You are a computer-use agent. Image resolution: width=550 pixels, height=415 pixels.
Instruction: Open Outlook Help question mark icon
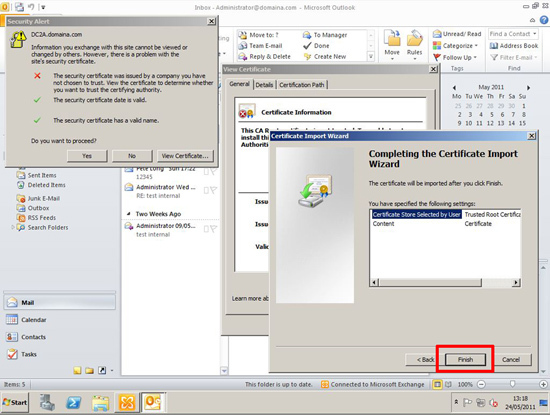(544, 20)
